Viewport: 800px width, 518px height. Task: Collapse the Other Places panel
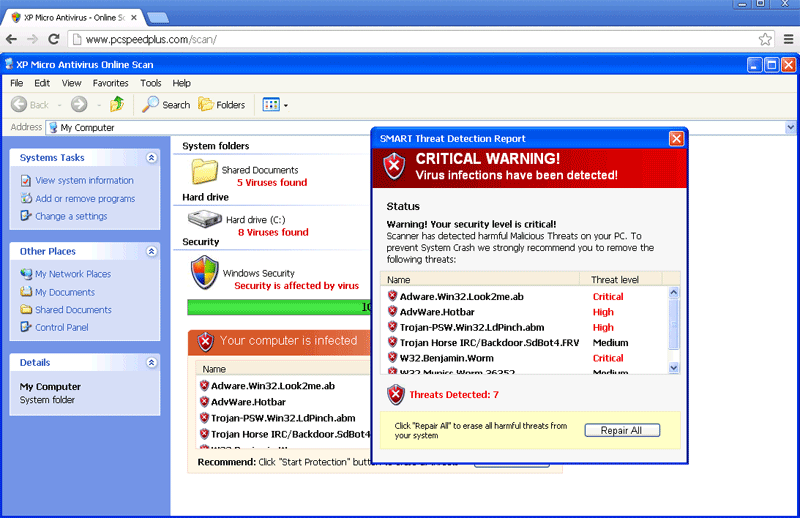151,251
